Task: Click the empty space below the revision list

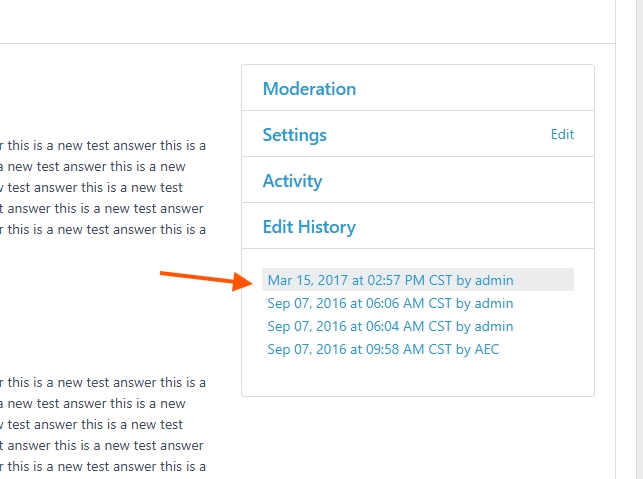Action: 417,378
